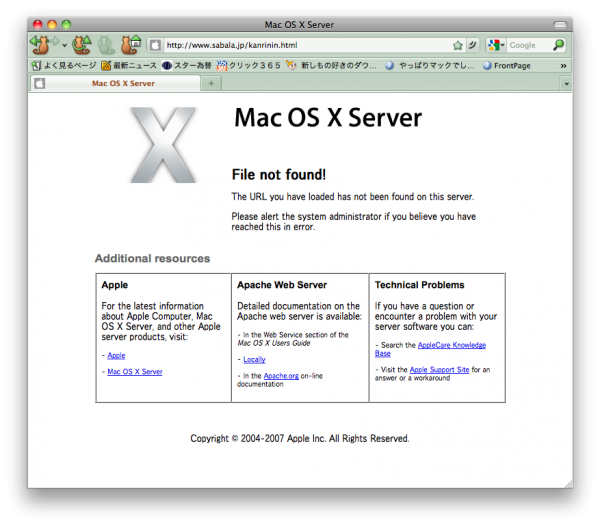Follow the Mac OS X Server link

click(x=135, y=371)
